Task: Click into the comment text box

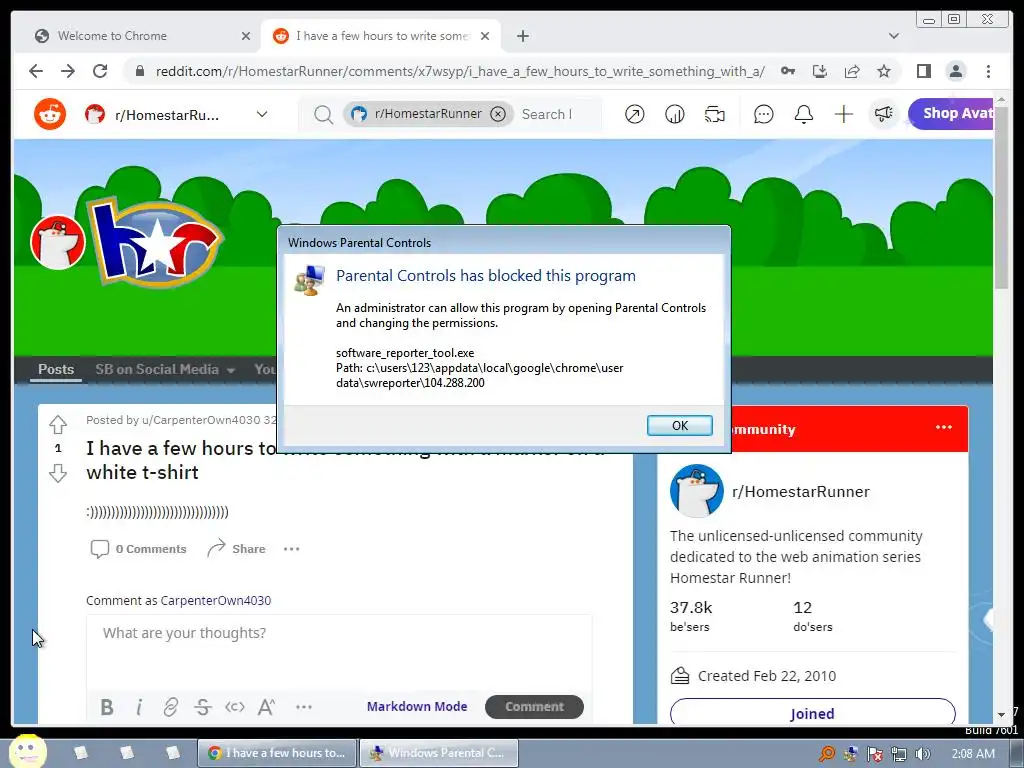Action: point(339,653)
